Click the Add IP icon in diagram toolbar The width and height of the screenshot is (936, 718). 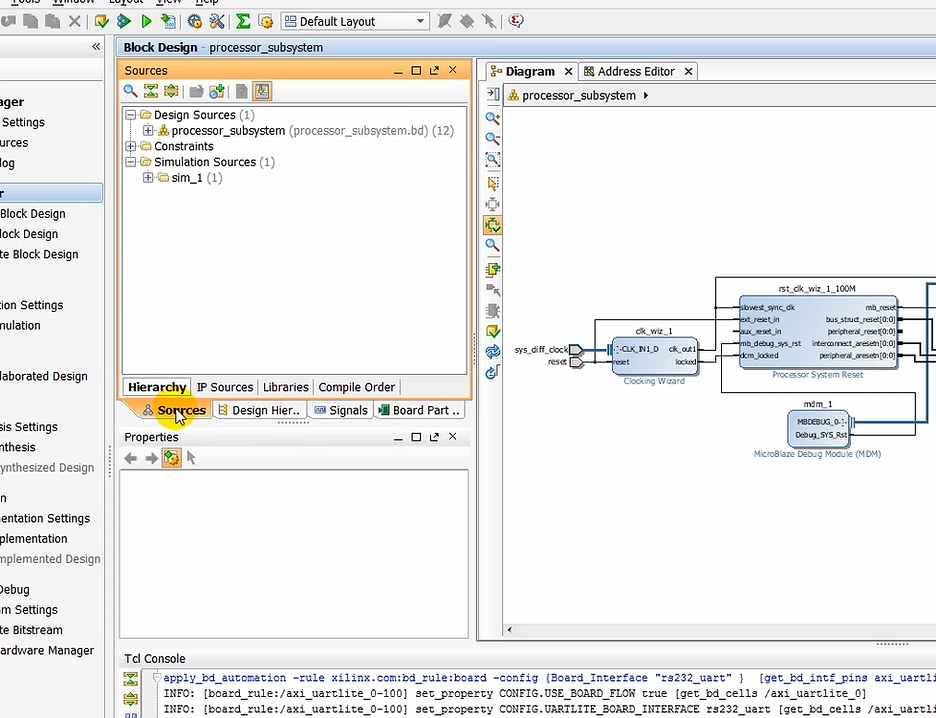[x=492, y=269]
